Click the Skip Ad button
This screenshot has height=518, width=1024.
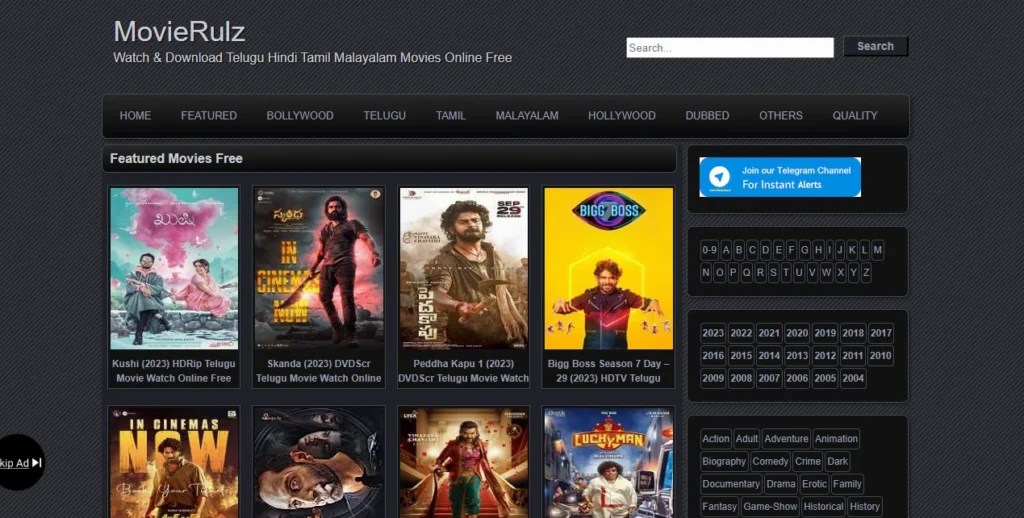coord(20,462)
